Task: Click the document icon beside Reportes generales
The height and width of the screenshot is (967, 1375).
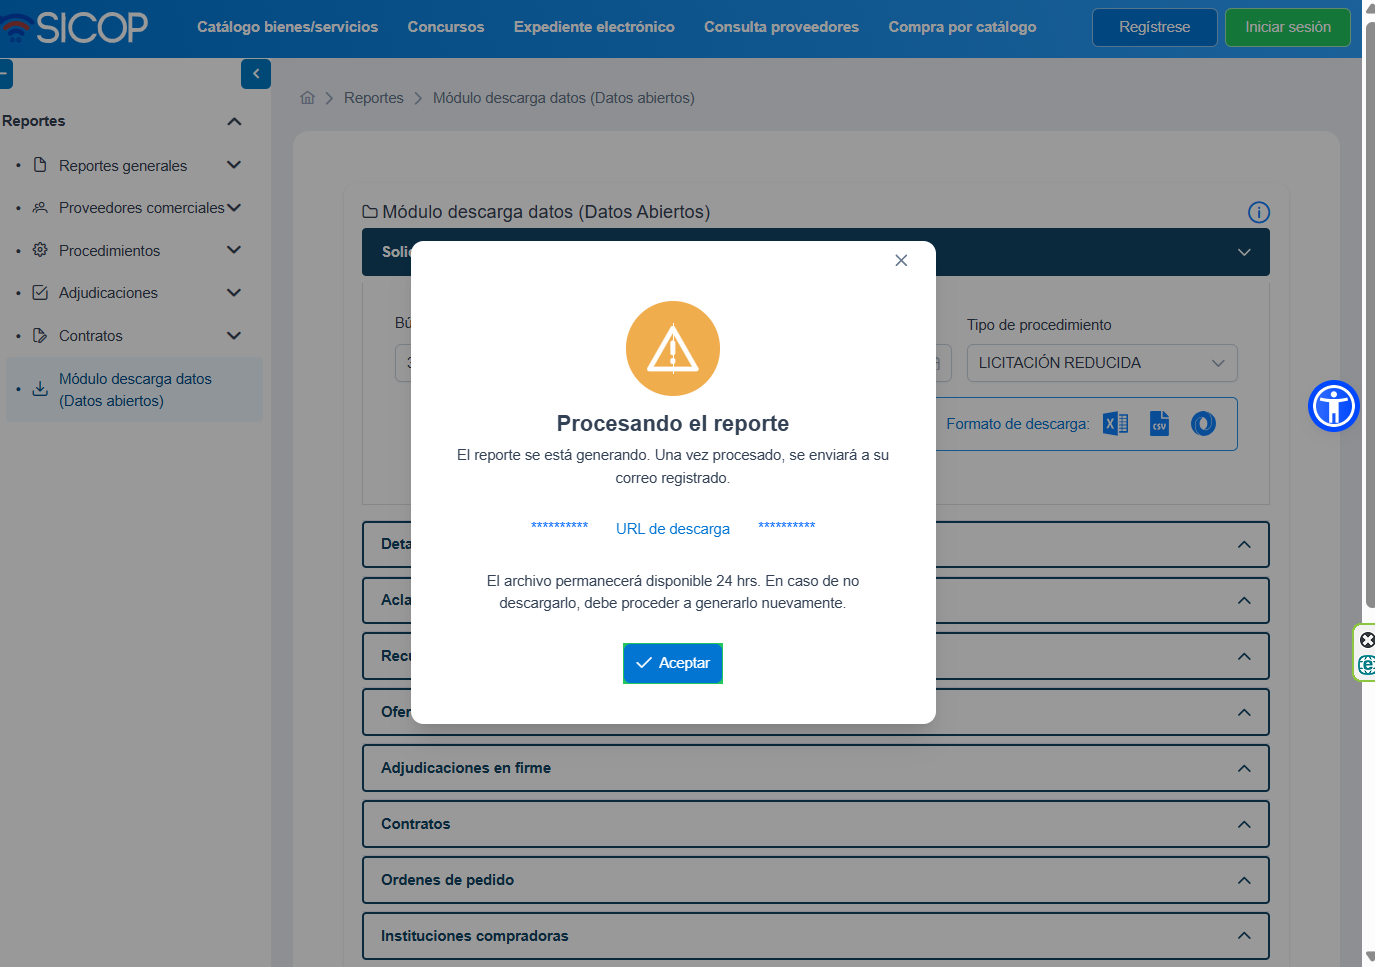Action: 40,165
